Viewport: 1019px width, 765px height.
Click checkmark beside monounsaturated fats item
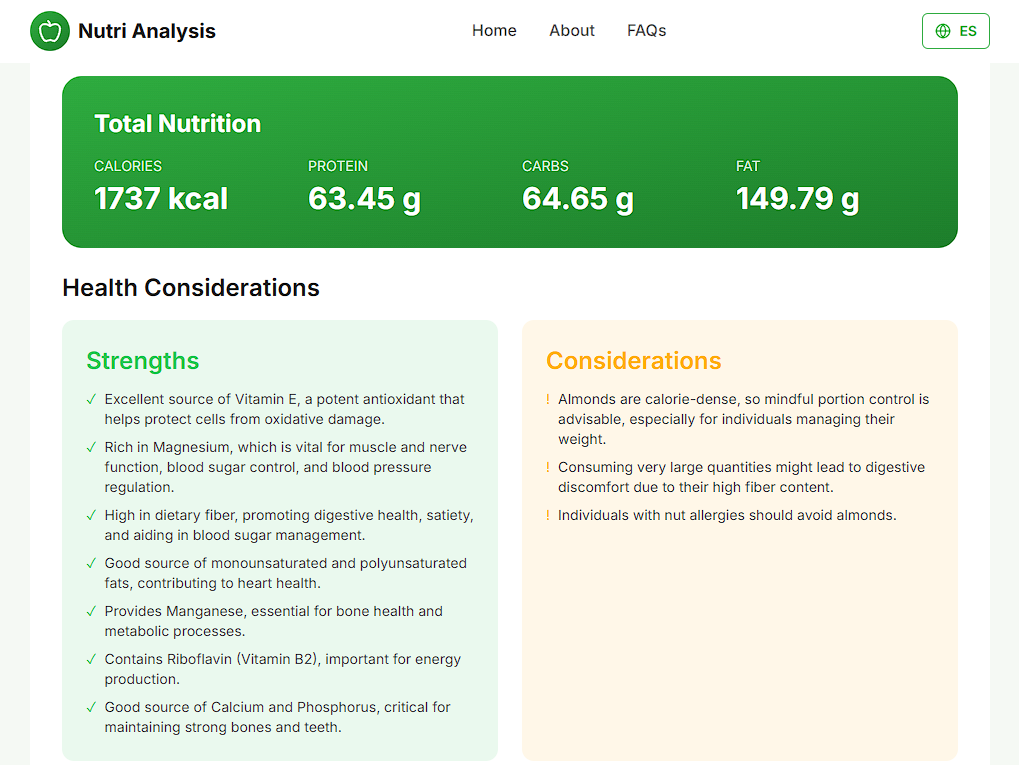pos(91,563)
